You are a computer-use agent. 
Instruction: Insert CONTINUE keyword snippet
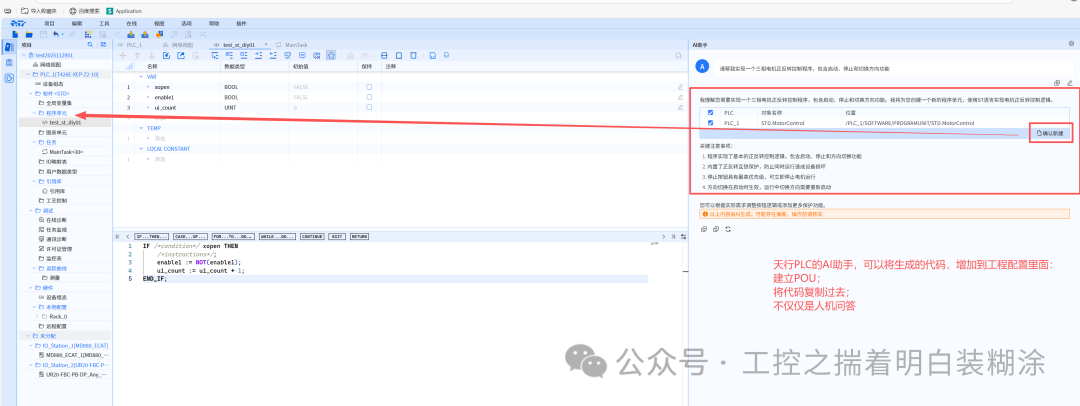click(312, 236)
